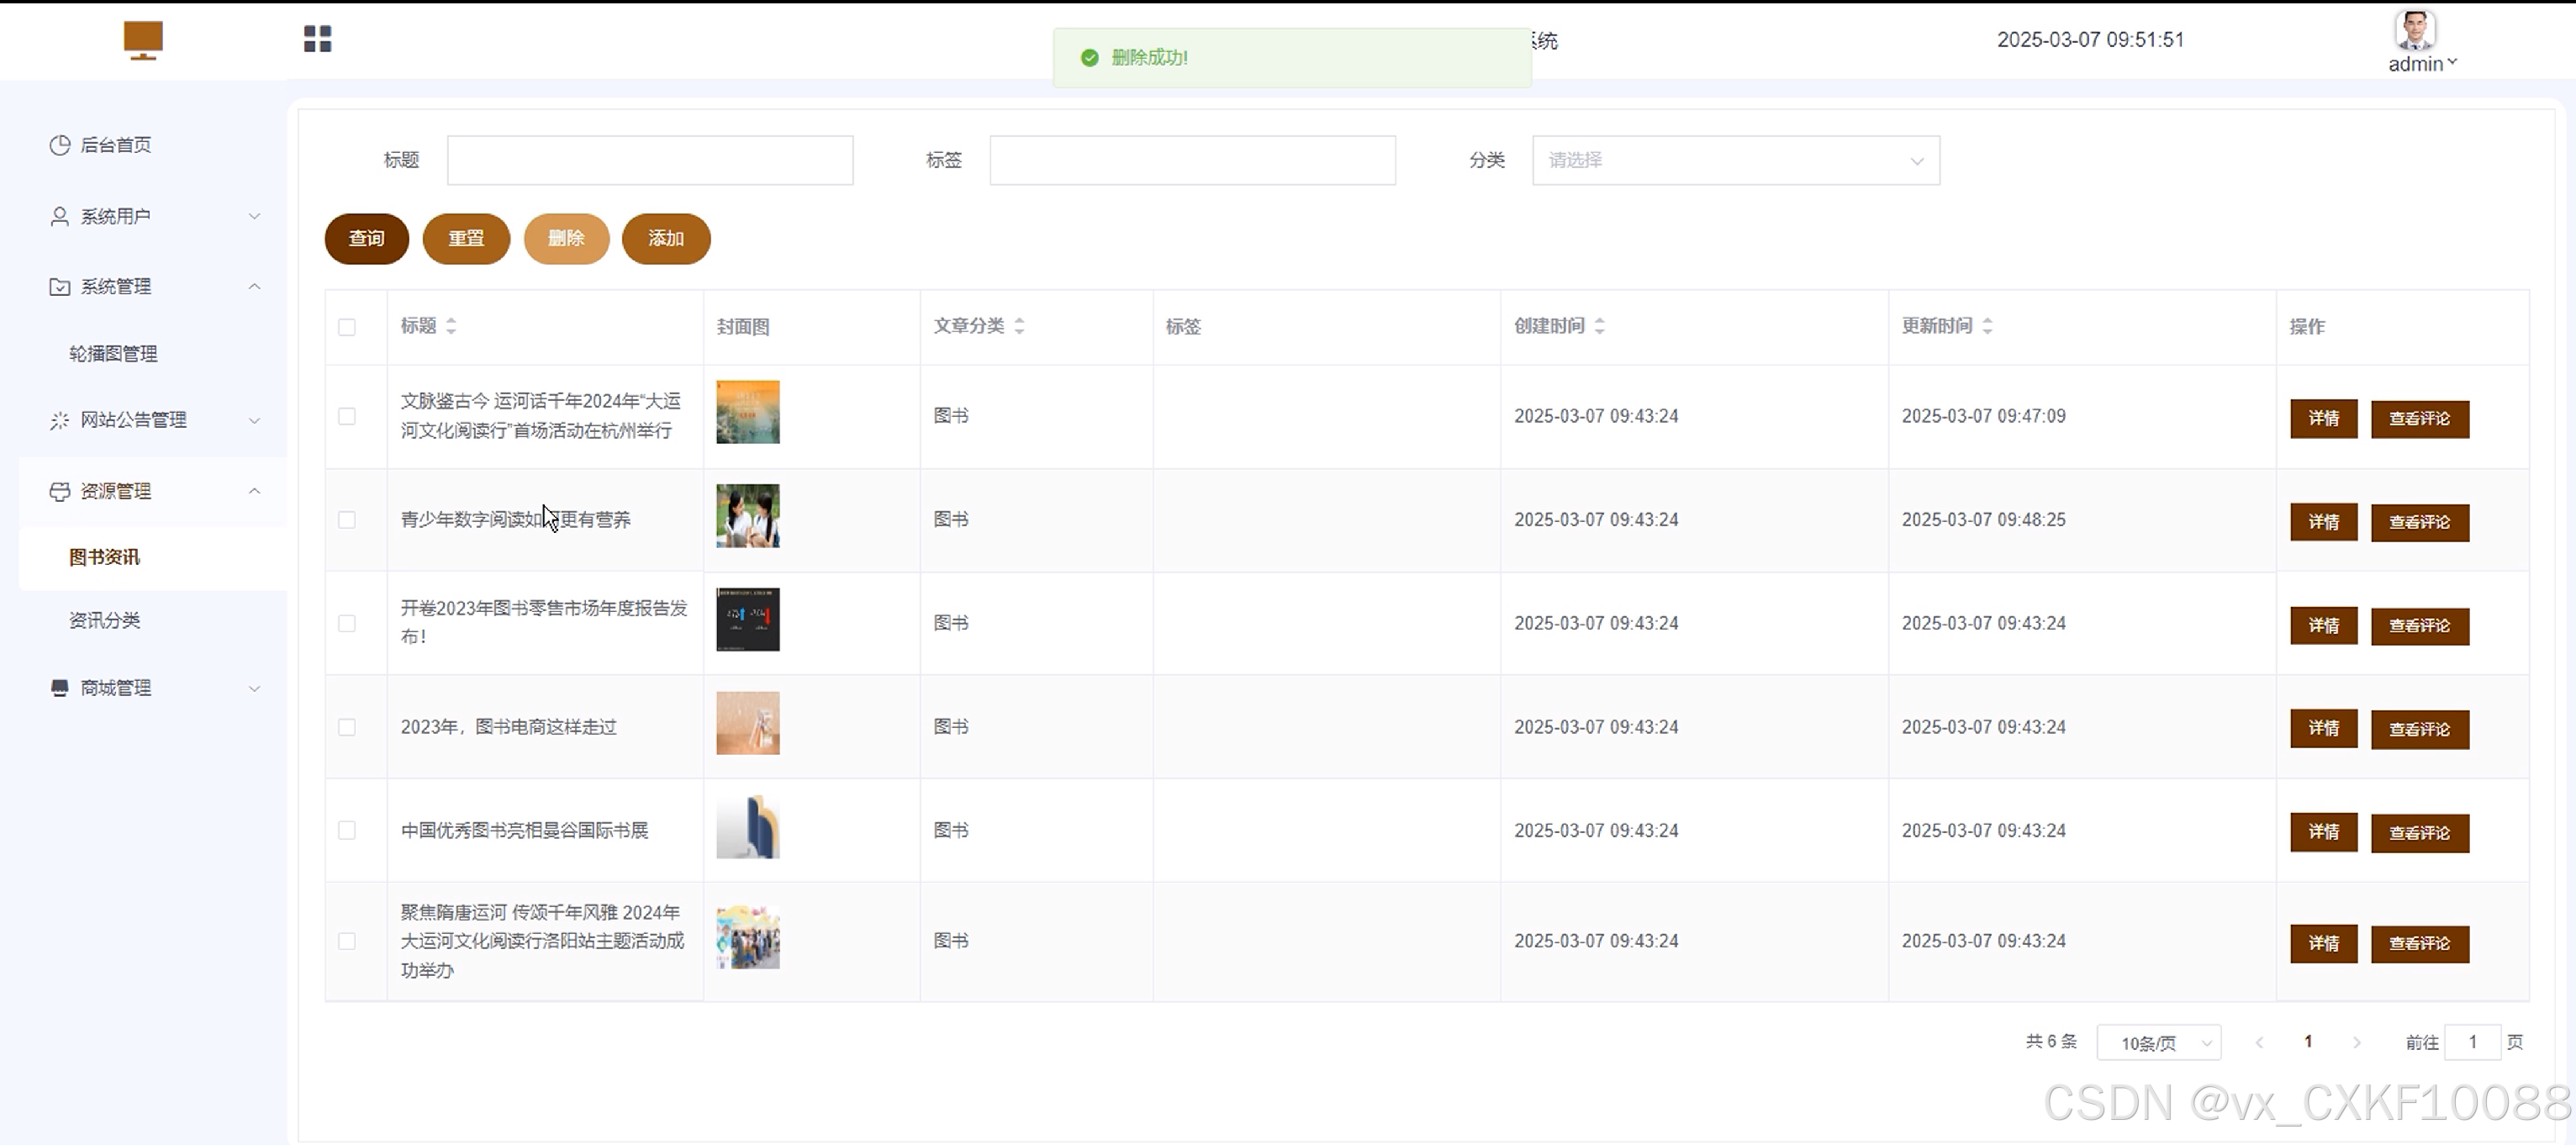The height and width of the screenshot is (1145, 2576).
Task: Click the grid menu icon in header
Action: pos(317,39)
